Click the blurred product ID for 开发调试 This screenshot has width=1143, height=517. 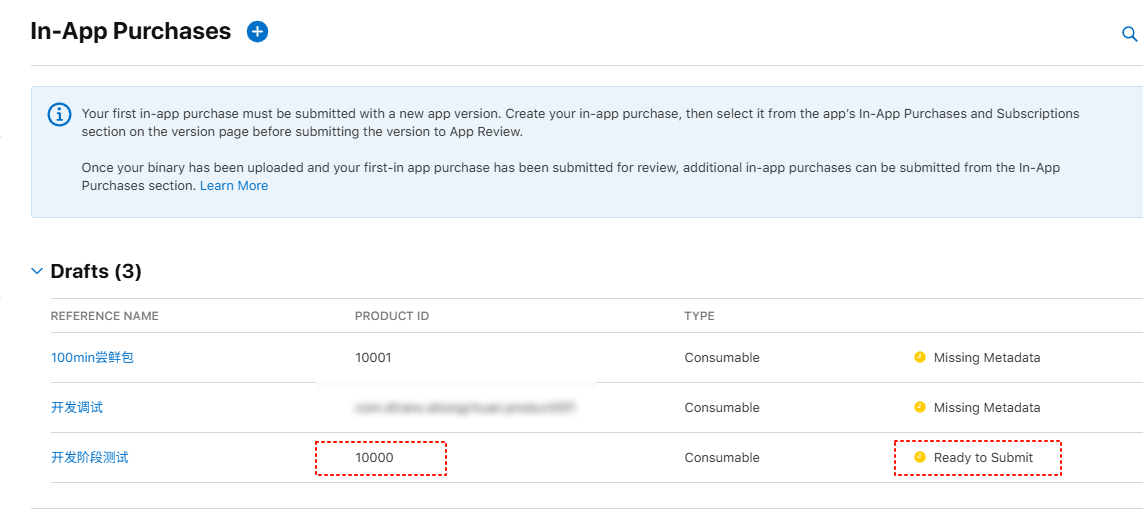point(466,407)
